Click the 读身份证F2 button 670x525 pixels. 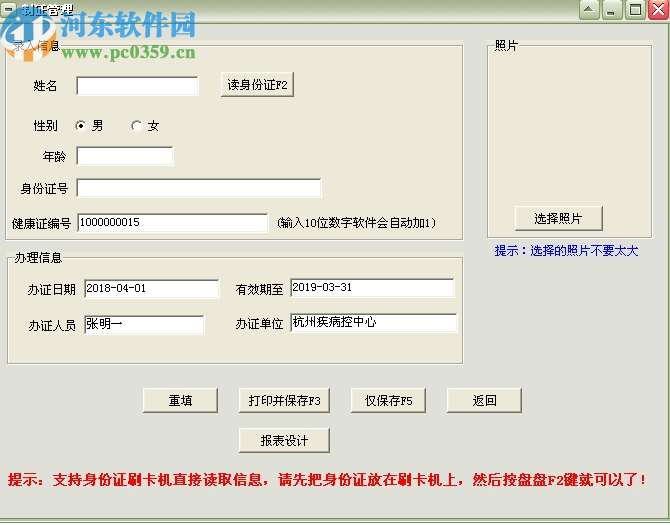click(257, 85)
